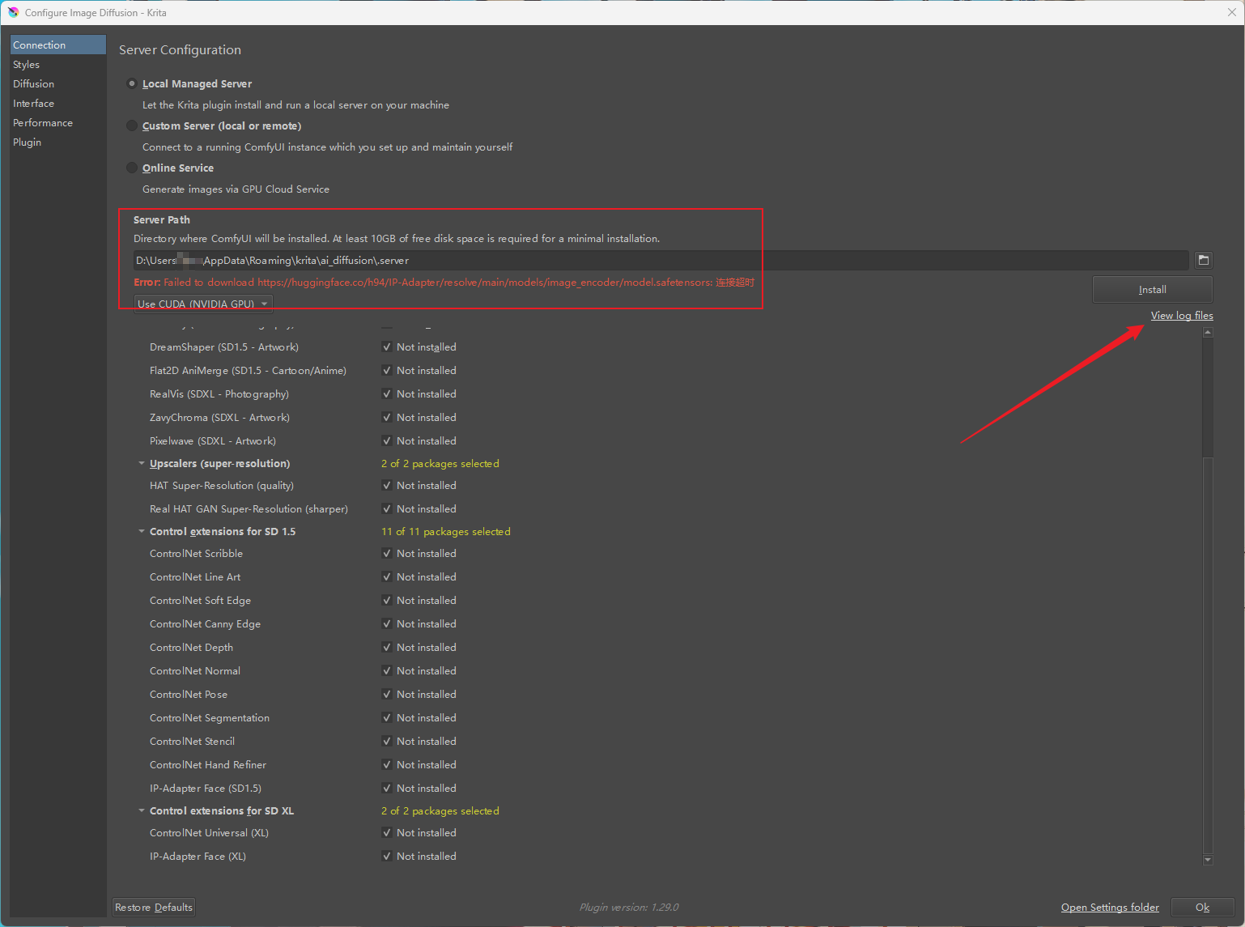Open the Use CUDA (NVIDIA GPU) dropdown
Viewport: 1245px width, 927px height.
point(203,304)
